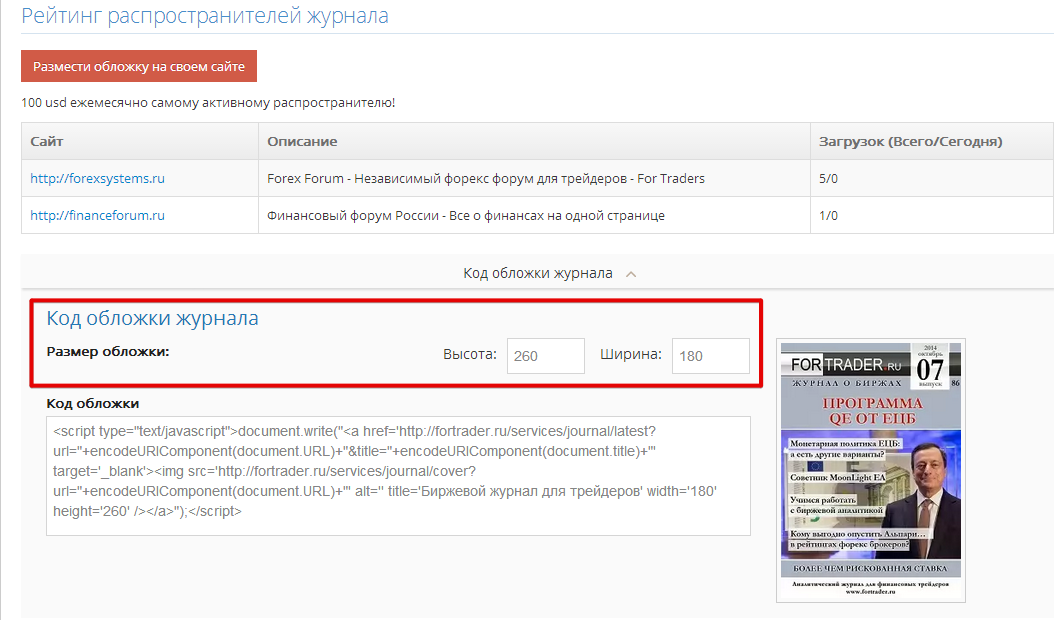The width and height of the screenshot is (1054, 620).
Task: Focus the Высота input field
Action: coord(545,356)
